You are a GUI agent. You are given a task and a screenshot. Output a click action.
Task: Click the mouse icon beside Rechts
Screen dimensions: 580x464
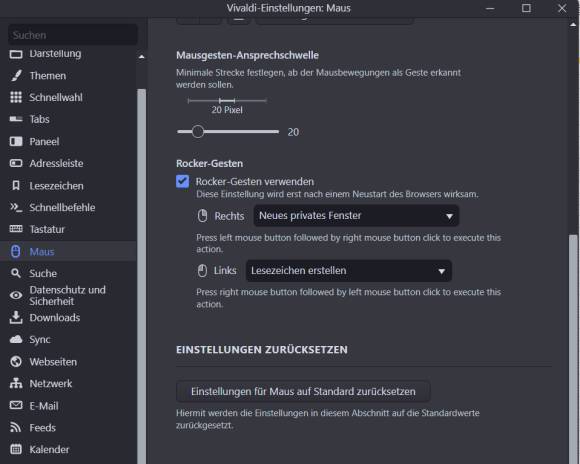pyautogui.click(x=202, y=216)
